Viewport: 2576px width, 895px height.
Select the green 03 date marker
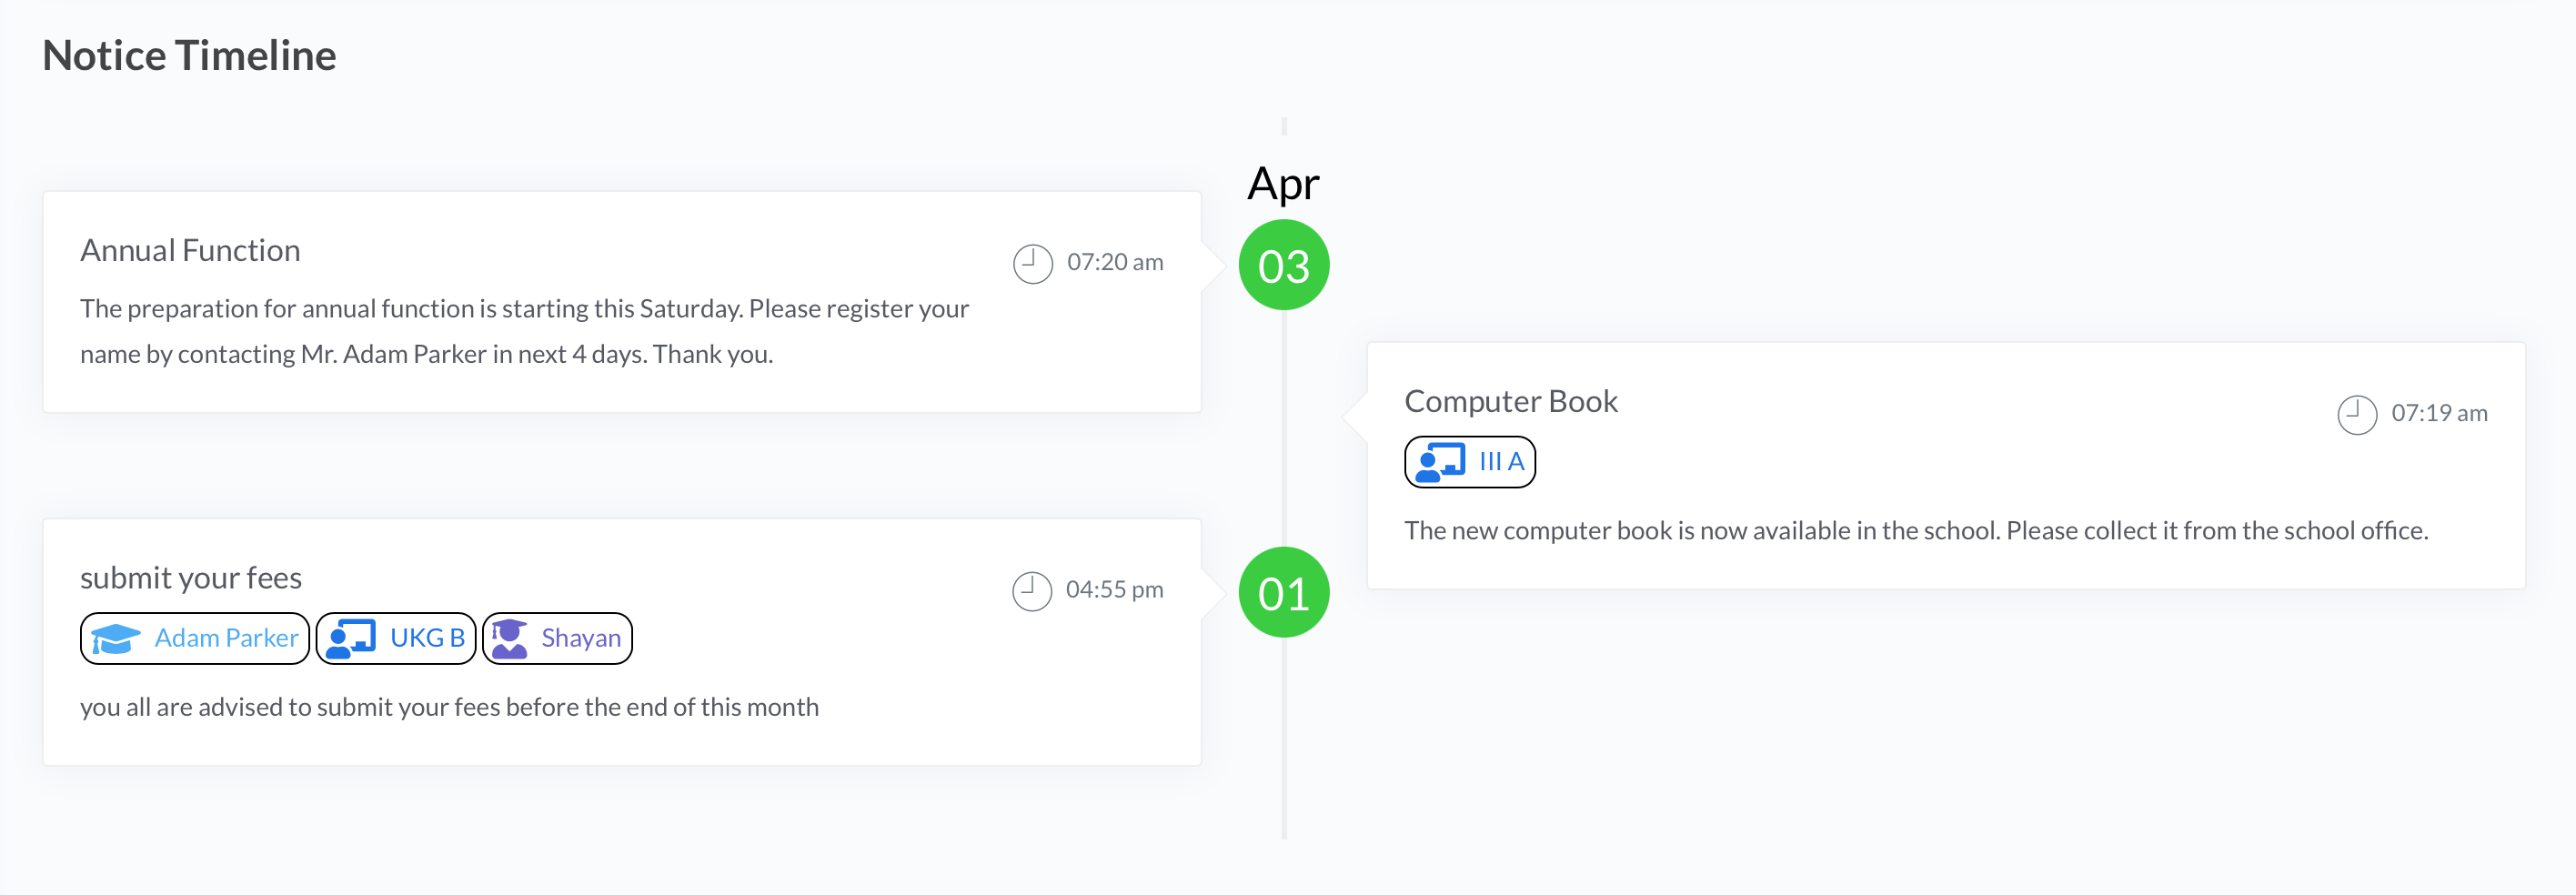point(1283,265)
